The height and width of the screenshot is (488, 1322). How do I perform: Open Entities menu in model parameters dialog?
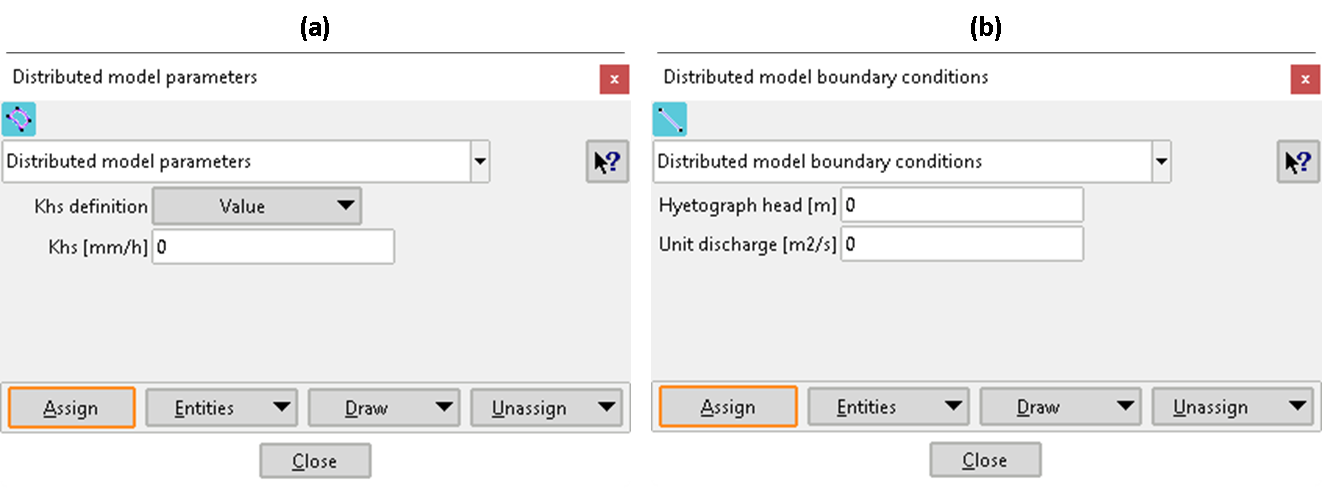coord(222,408)
